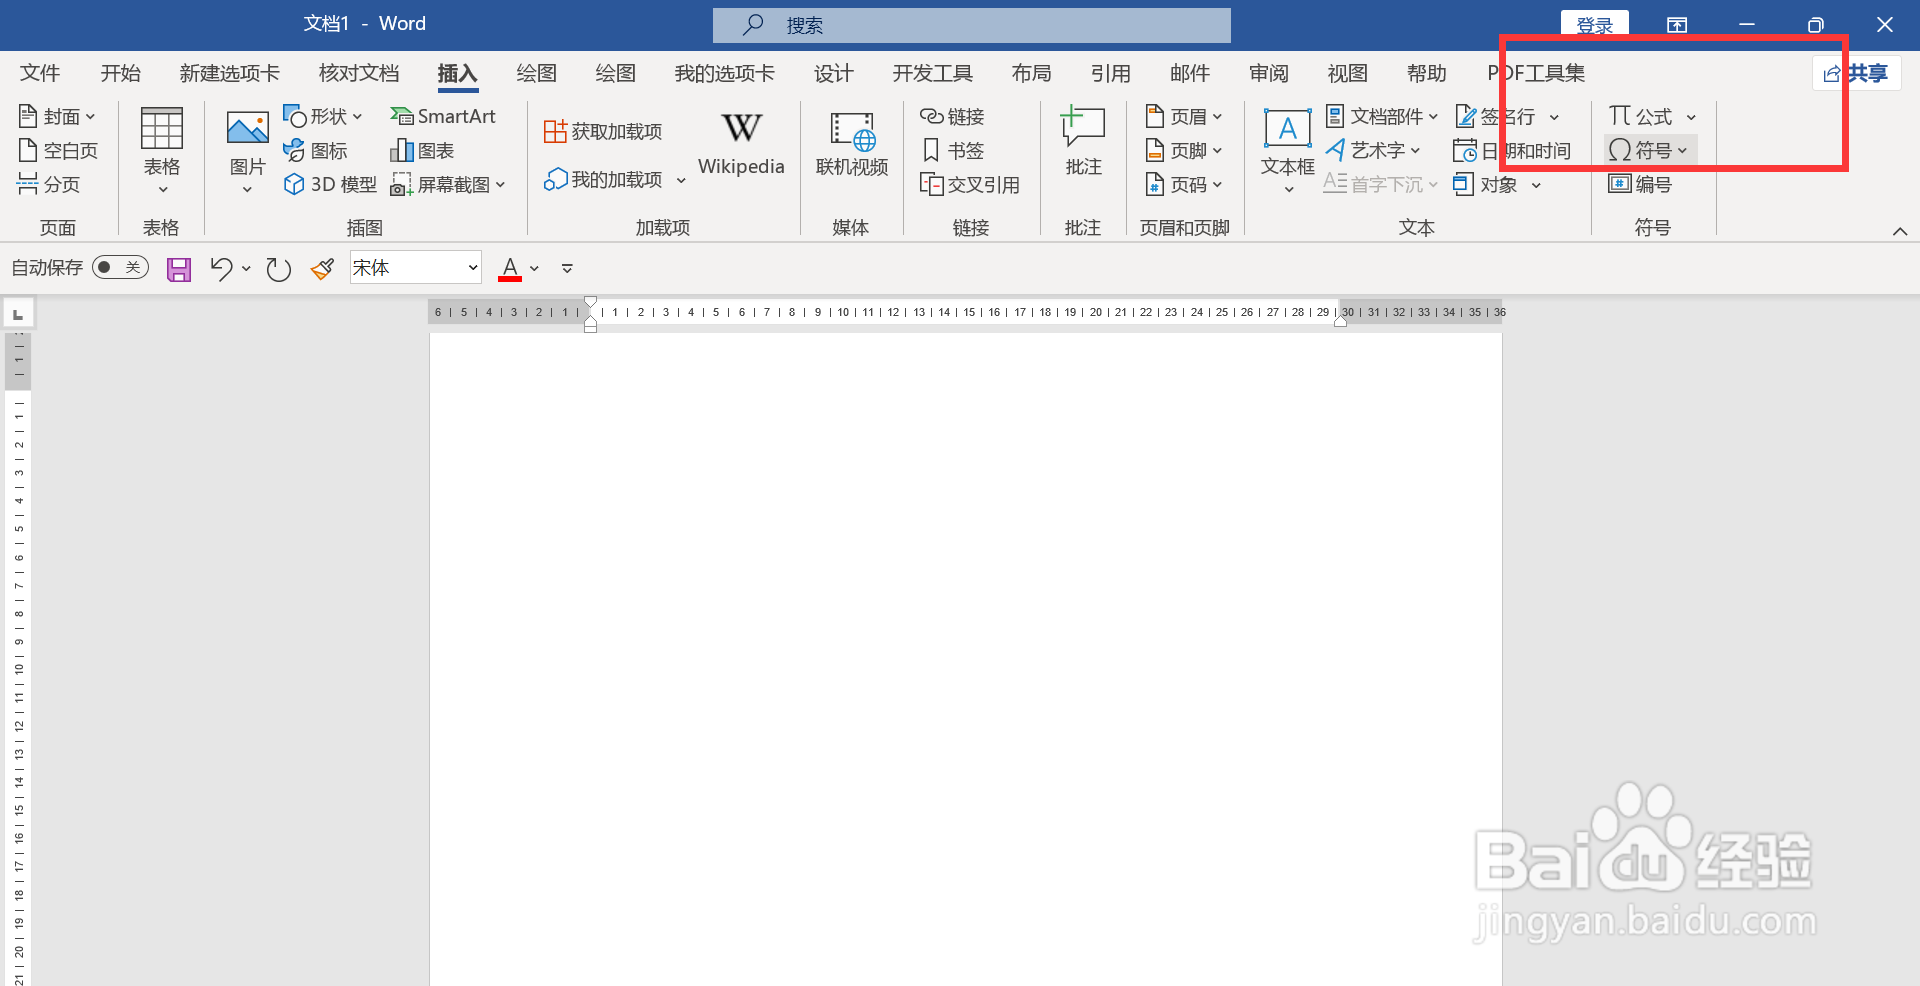Open the 核对文档 tab
This screenshot has height=986, width=1920.
(359, 73)
